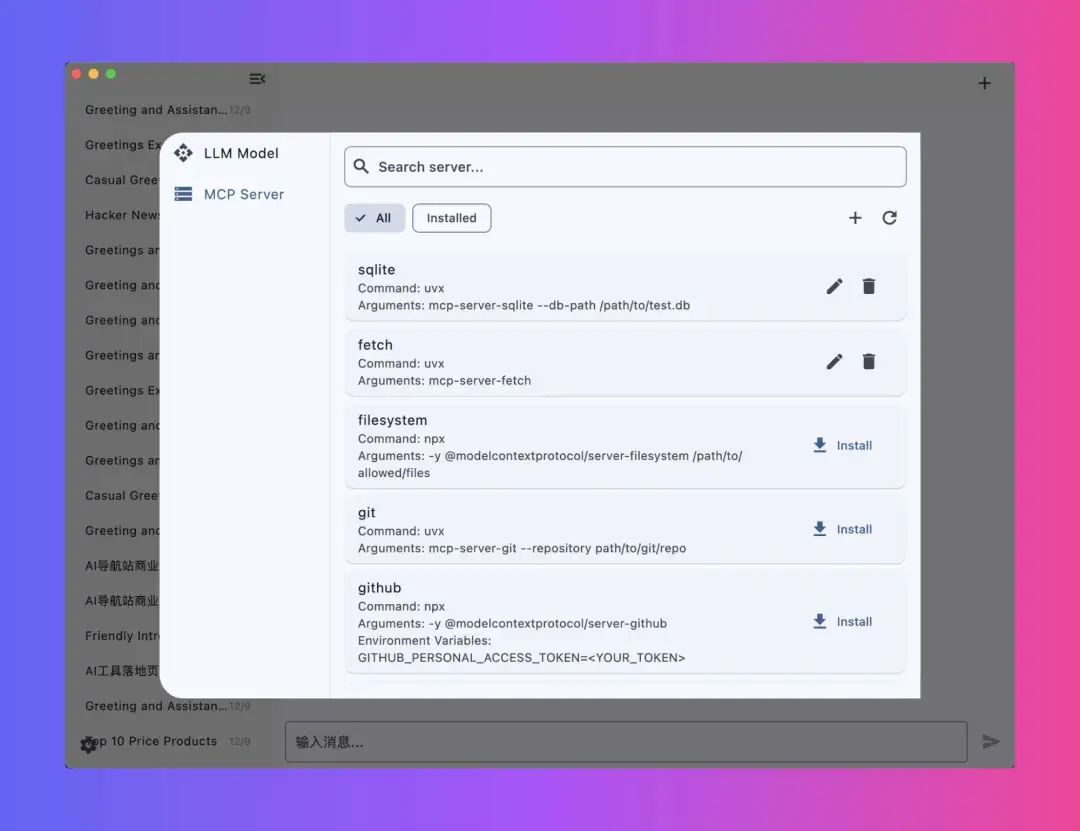Click the search magnifier icon
Image resolution: width=1080 pixels, height=831 pixels.
(x=361, y=166)
